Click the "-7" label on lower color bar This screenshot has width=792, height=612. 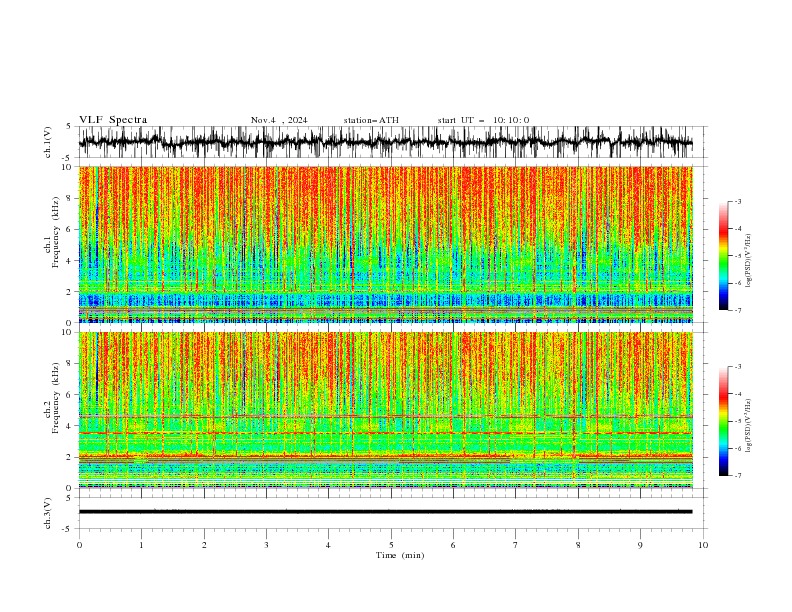click(738, 476)
